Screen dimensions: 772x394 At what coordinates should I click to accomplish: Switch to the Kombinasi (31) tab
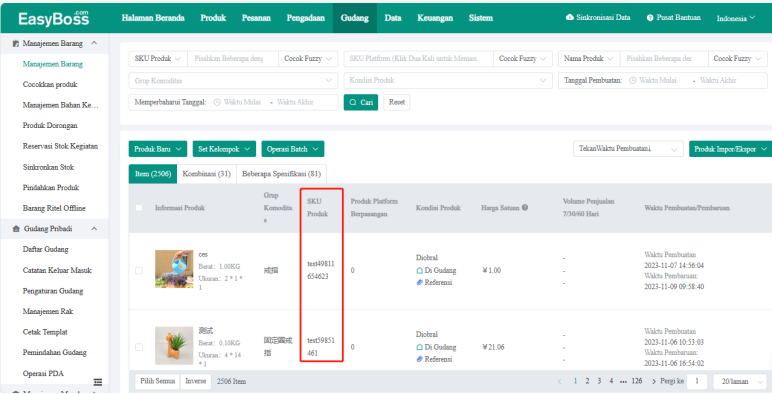[206, 174]
